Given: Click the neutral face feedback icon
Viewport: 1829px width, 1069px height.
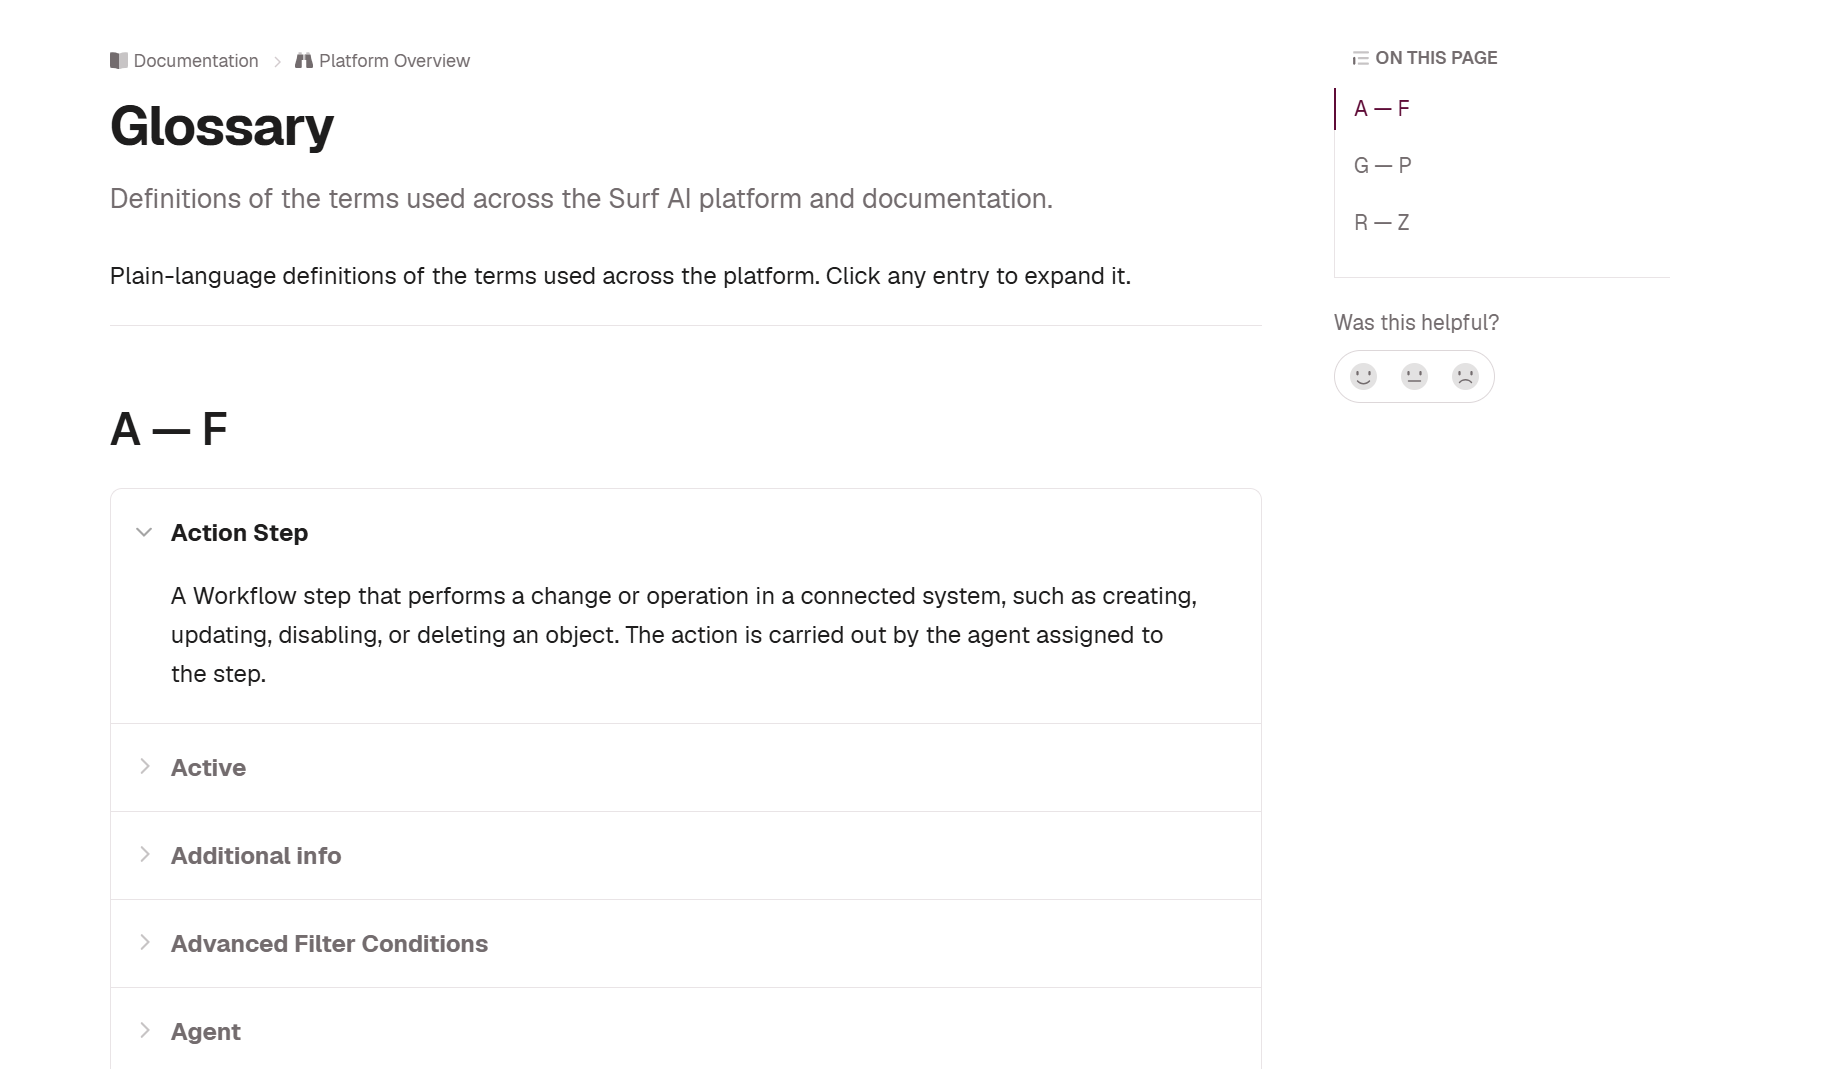Looking at the screenshot, I should [1414, 376].
